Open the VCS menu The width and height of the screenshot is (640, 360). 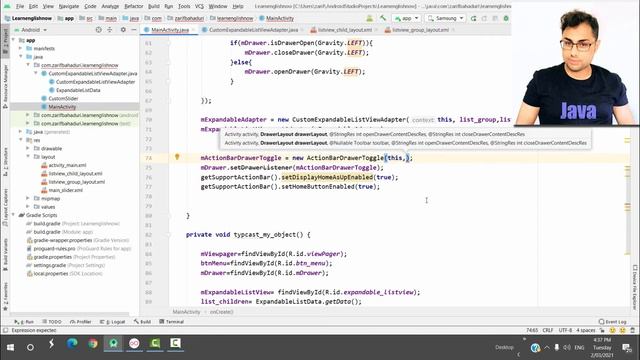[199, 6]
